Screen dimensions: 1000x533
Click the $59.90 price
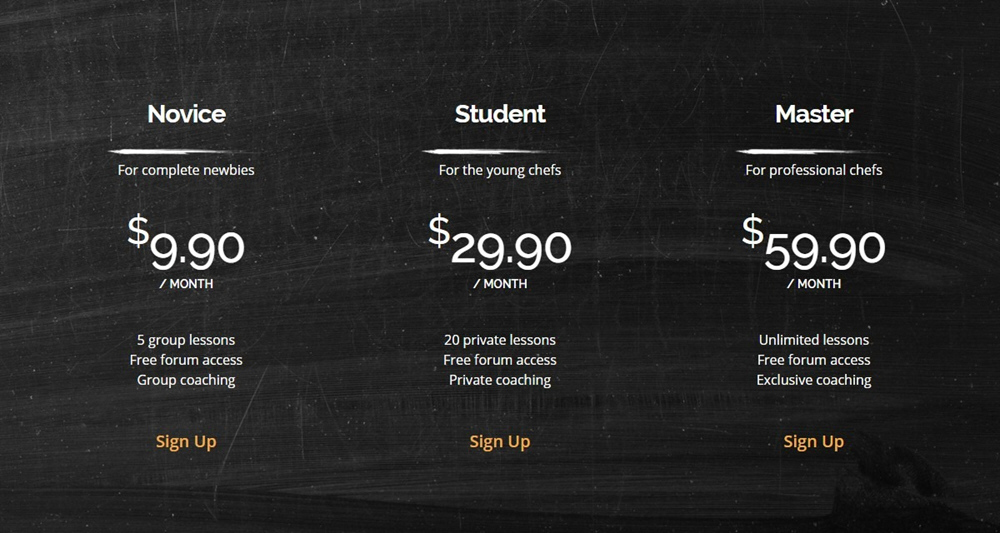pyautogui.click(x=814, y=245)
